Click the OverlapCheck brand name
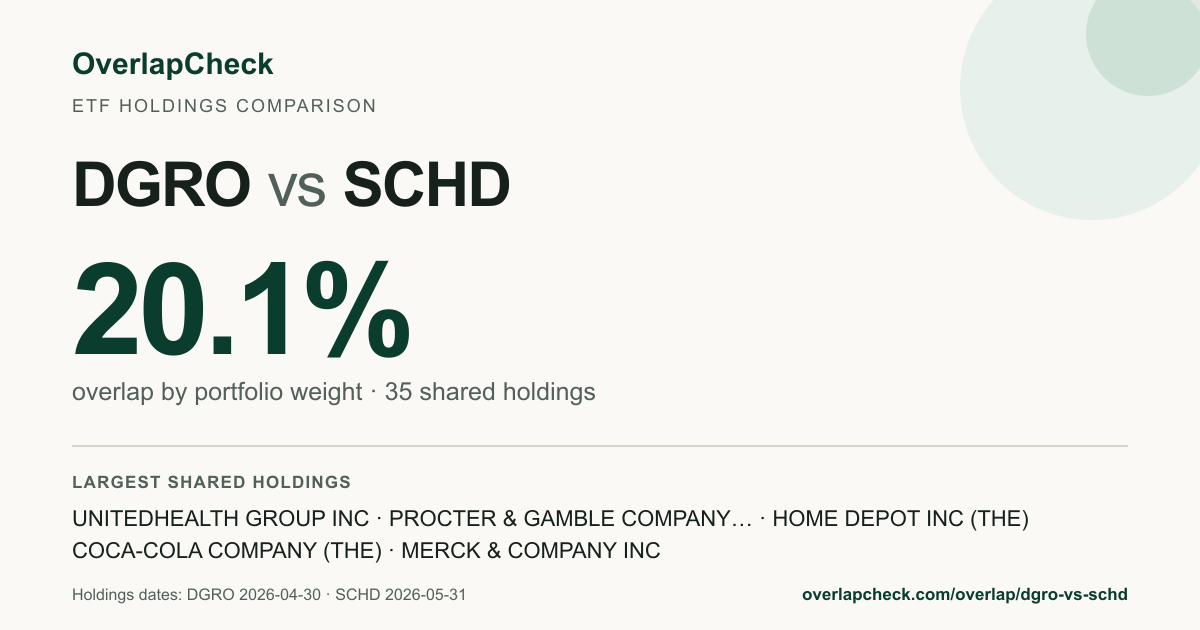The width and height of the screenshot is (1200, 630). tap(172, 64)
